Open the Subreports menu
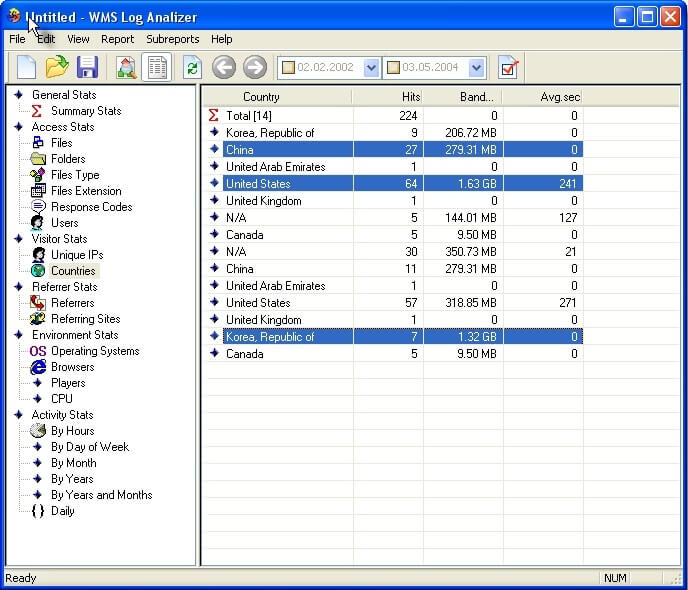The image size is (688, 590). (x=172, y=39)
